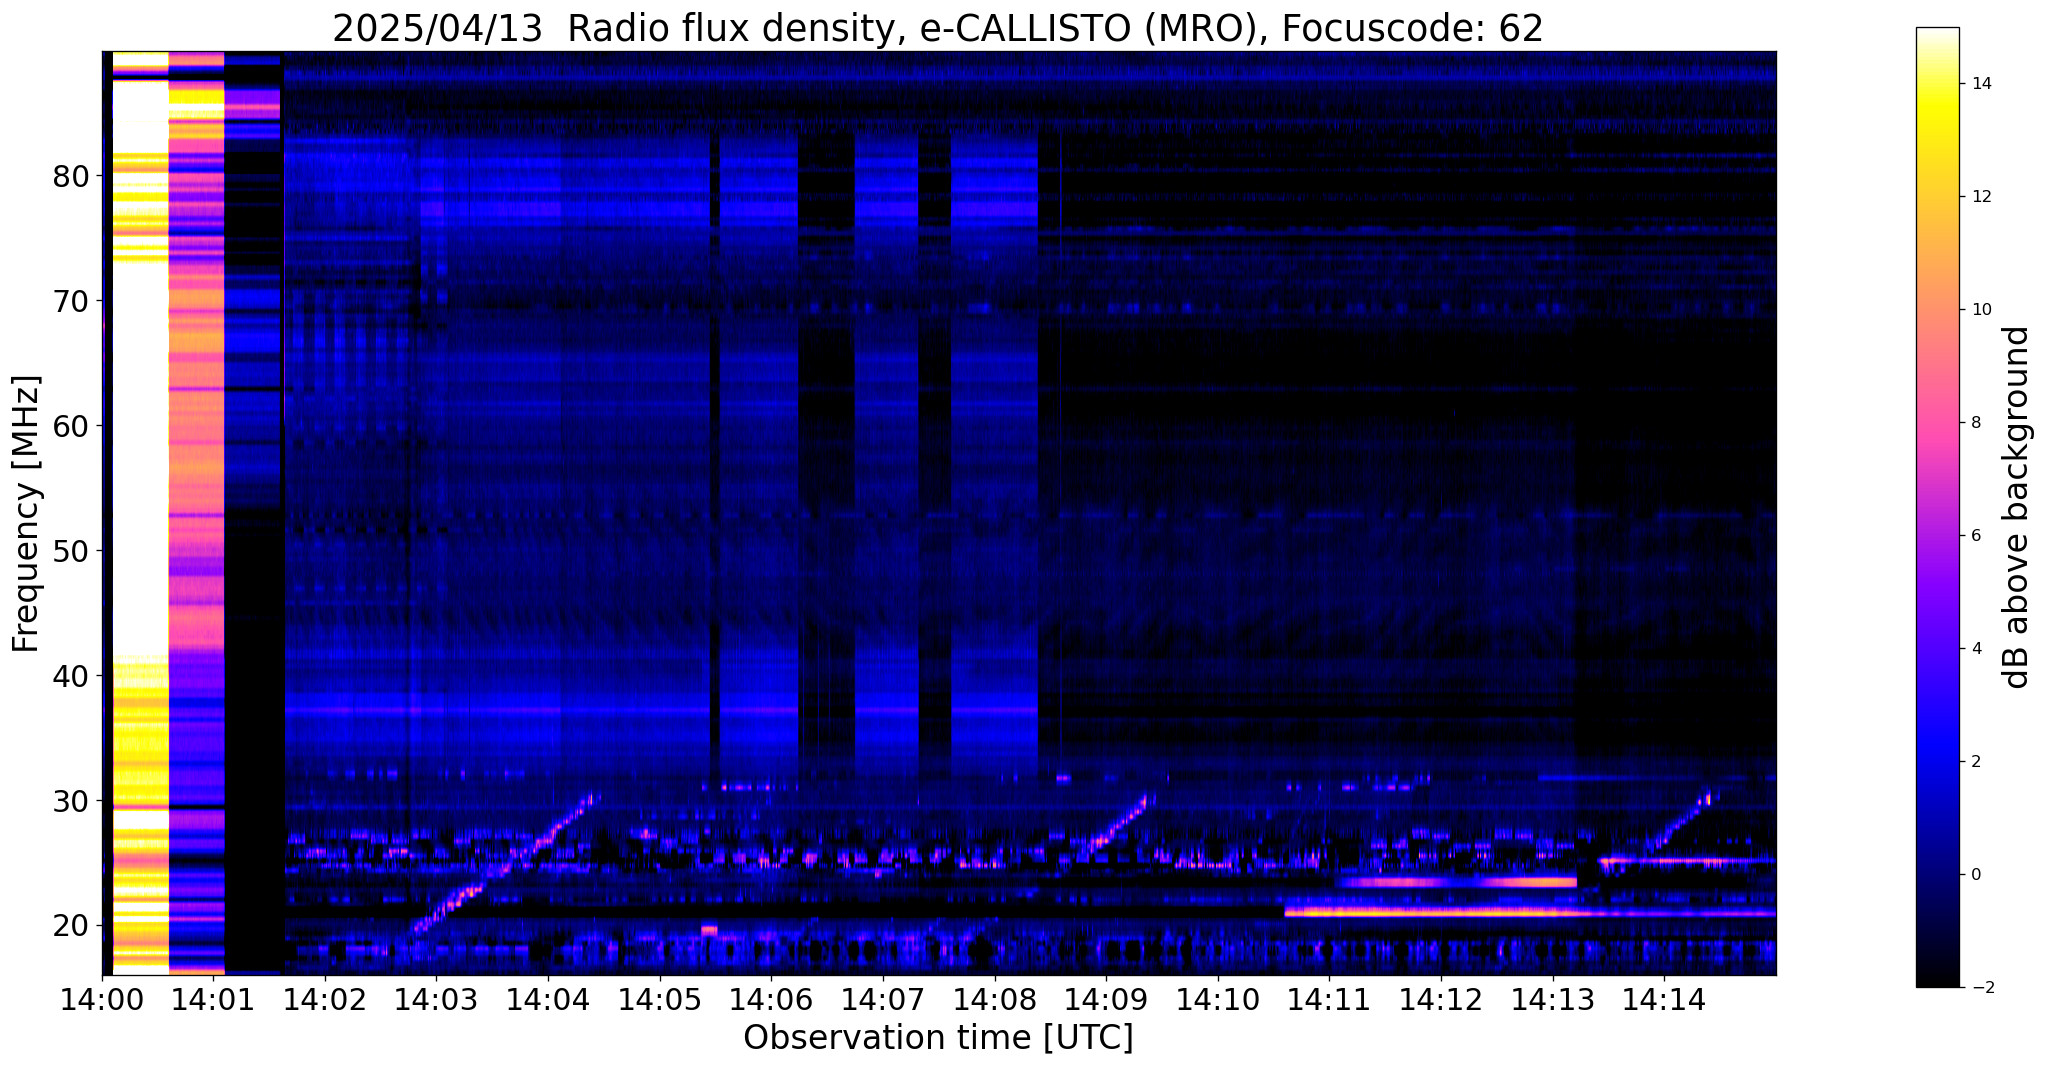Click the 14:05 tick label on time axis
Viewport: 2047px width, 1067px height.
coord(660,999)
